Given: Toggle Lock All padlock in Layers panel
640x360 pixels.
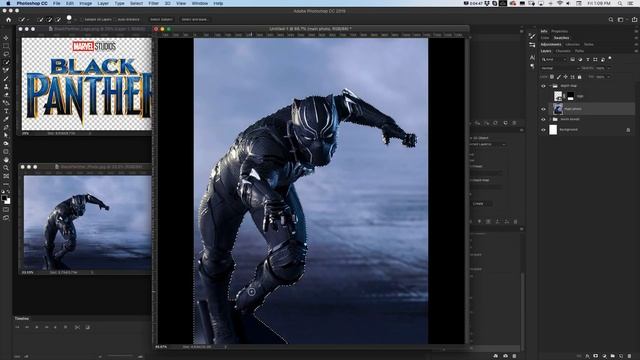Looking at the screenshot, I should (x=579, y=77).
